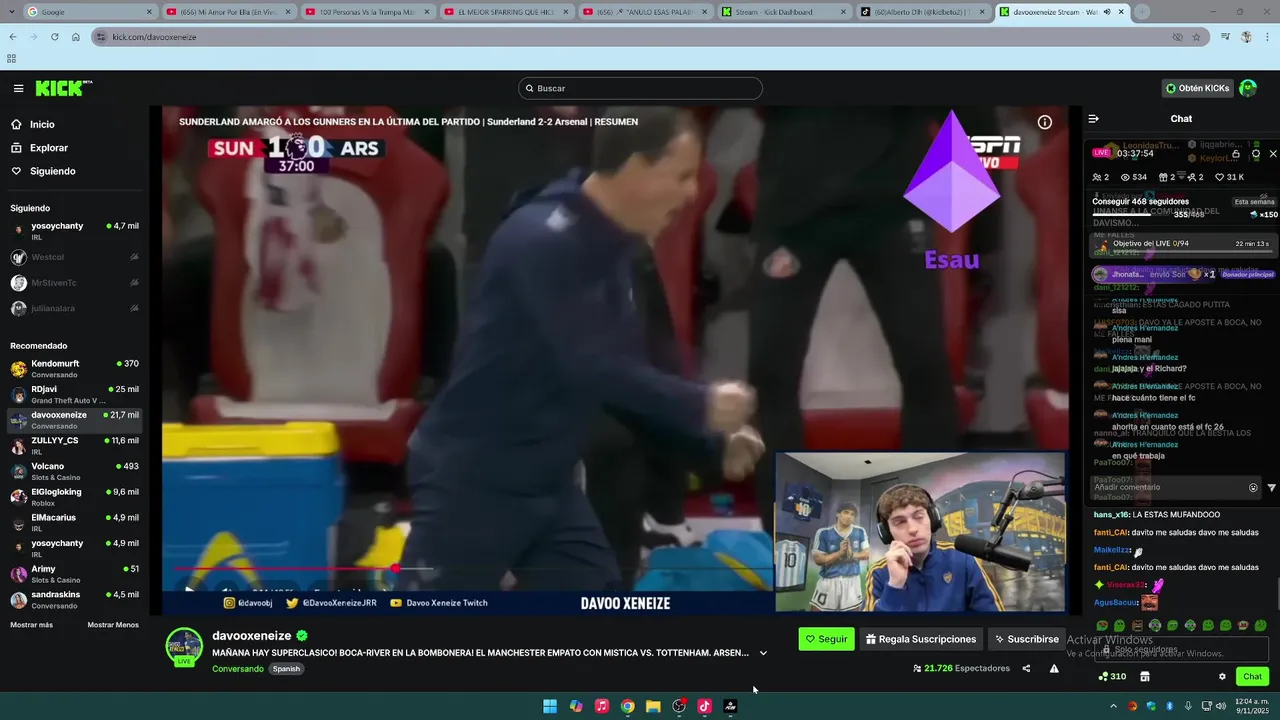Bookmark this page with star icon
The width and height of the screenshot is (1280, 720).
1196,37
